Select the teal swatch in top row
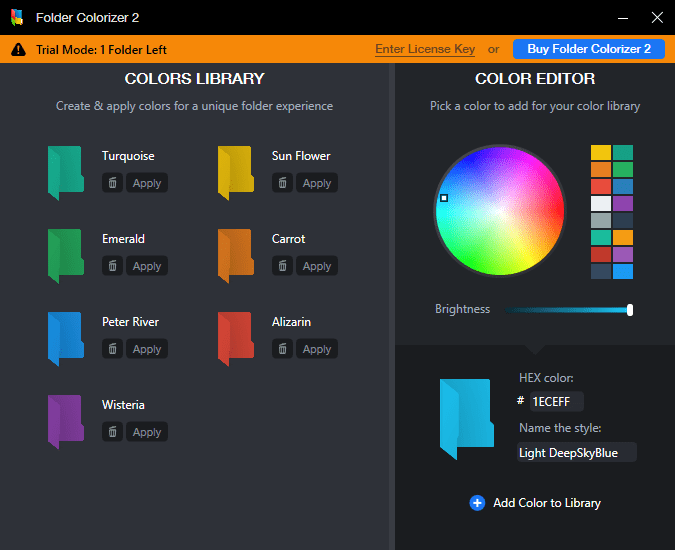Viewport: 676px width, 550px height. pyautogui.click(x=623, y=153)
